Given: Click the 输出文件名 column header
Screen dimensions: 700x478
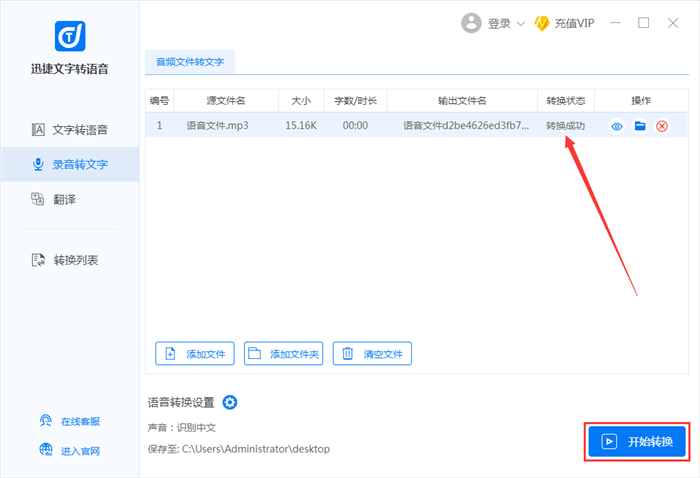Looking at the screenshot, I should coord(462,101).
